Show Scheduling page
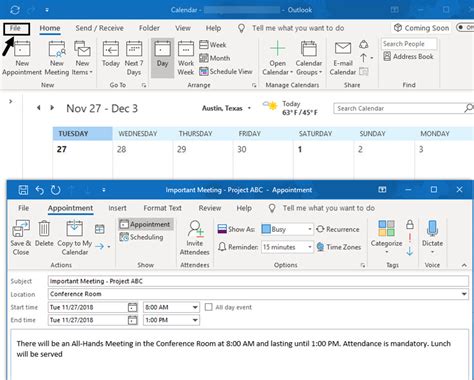Screen dimensions: 474x380 pos(142,237)
